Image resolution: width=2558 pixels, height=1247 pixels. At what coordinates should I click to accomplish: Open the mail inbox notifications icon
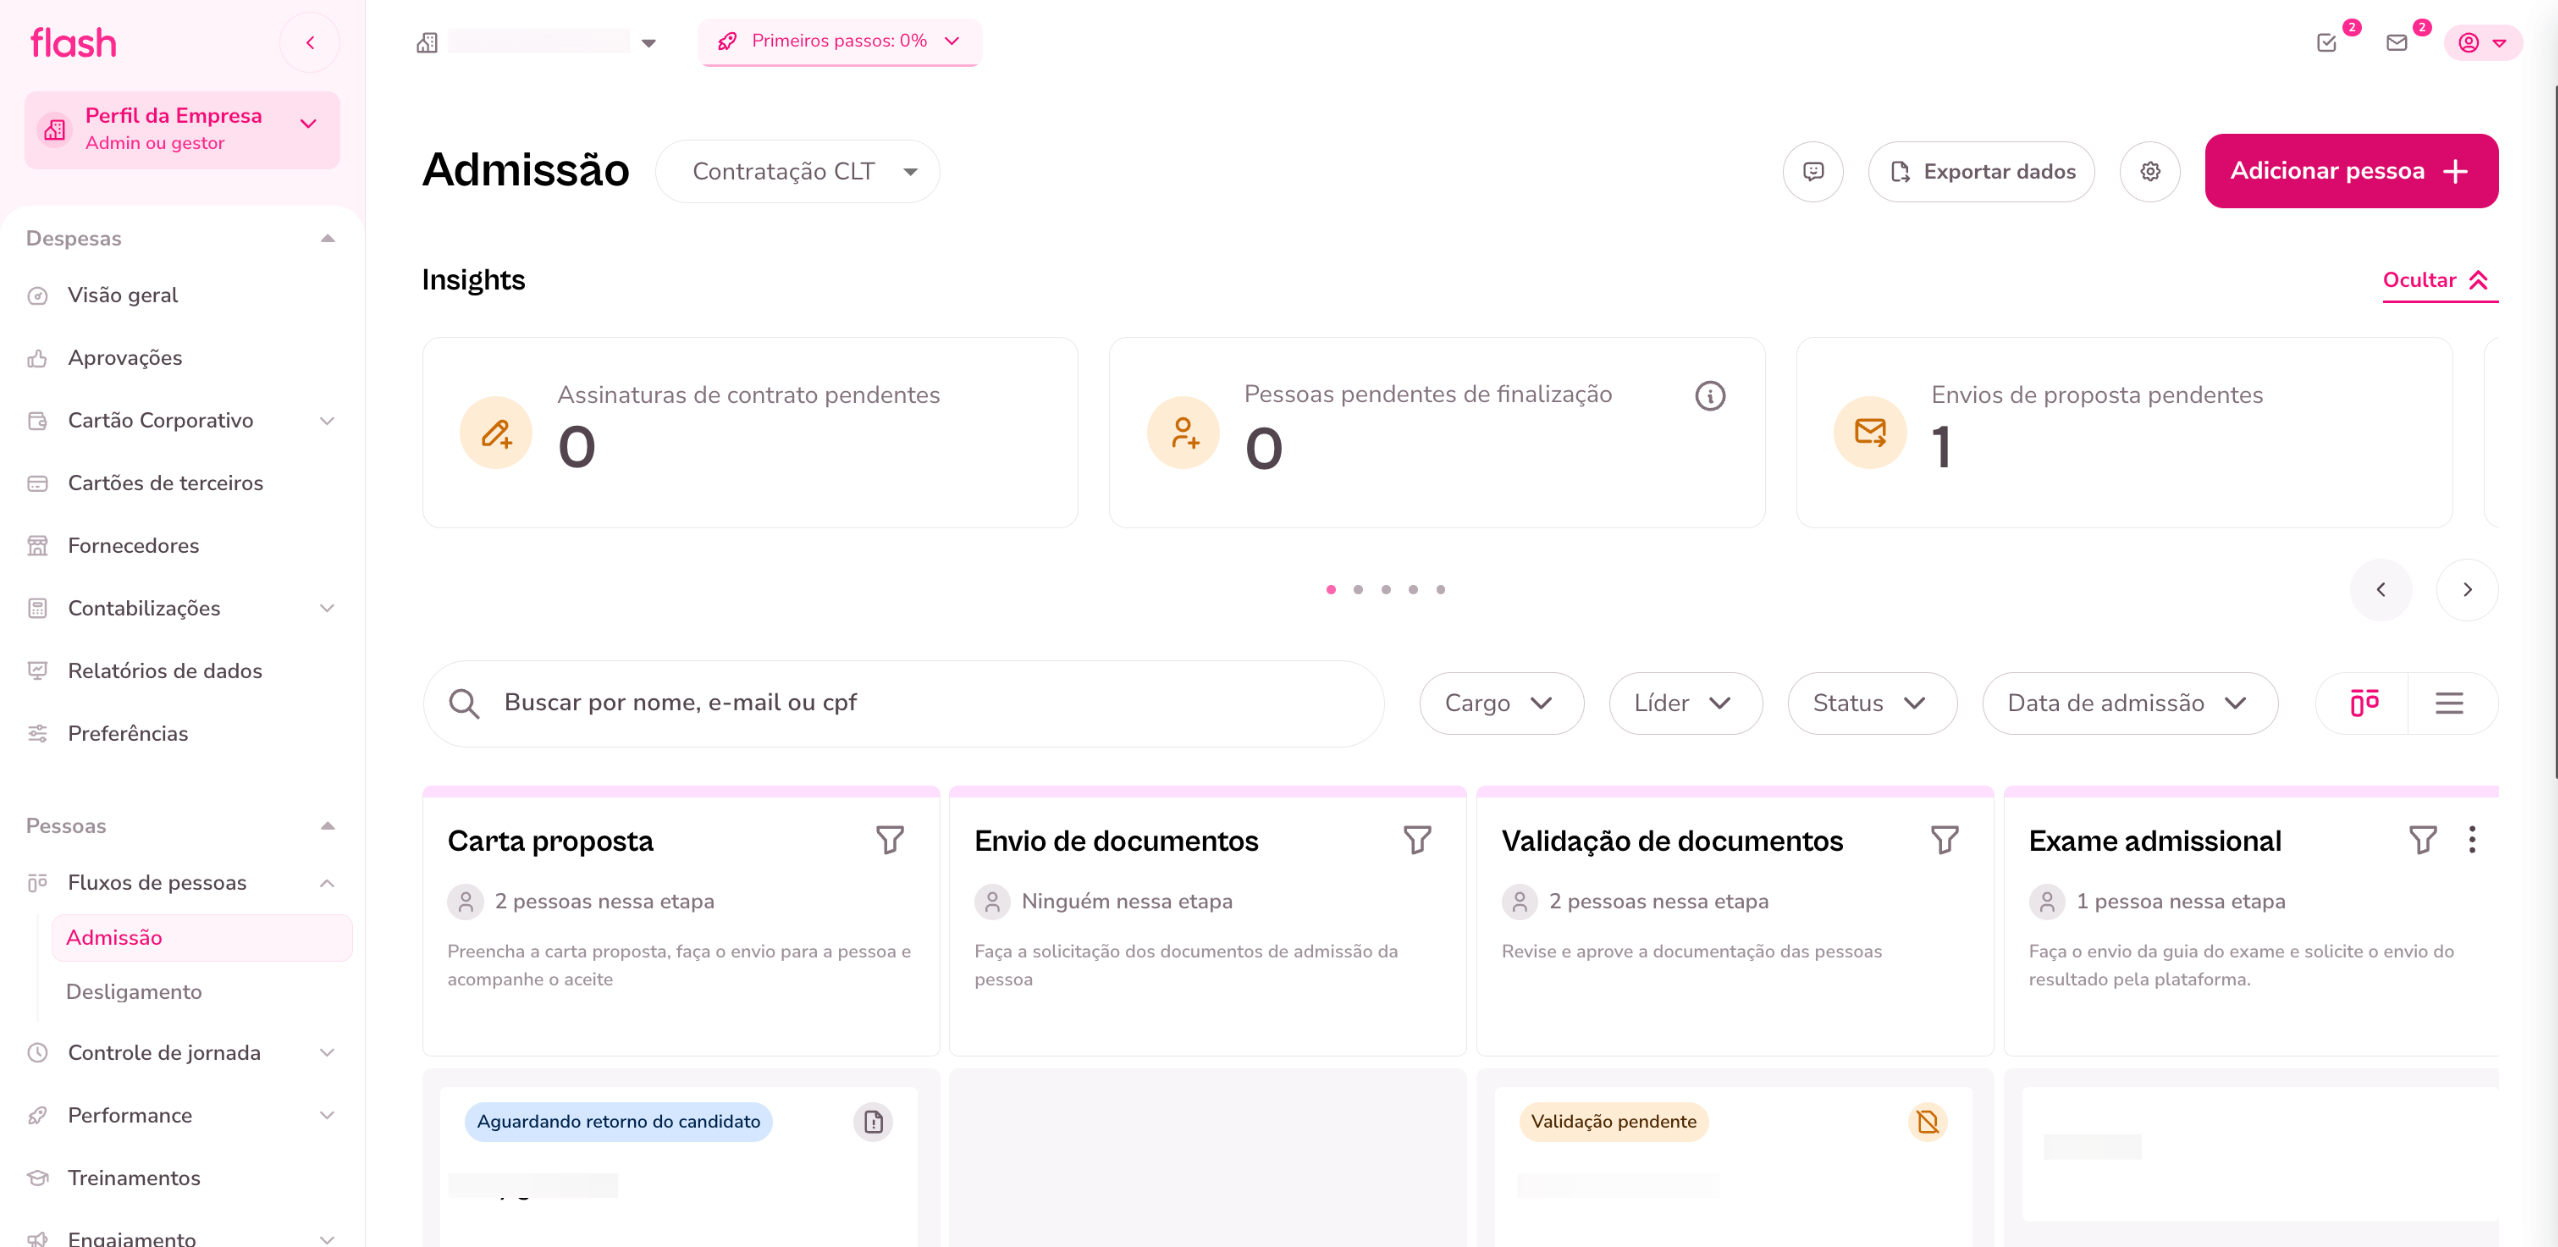coord(2397,43)
